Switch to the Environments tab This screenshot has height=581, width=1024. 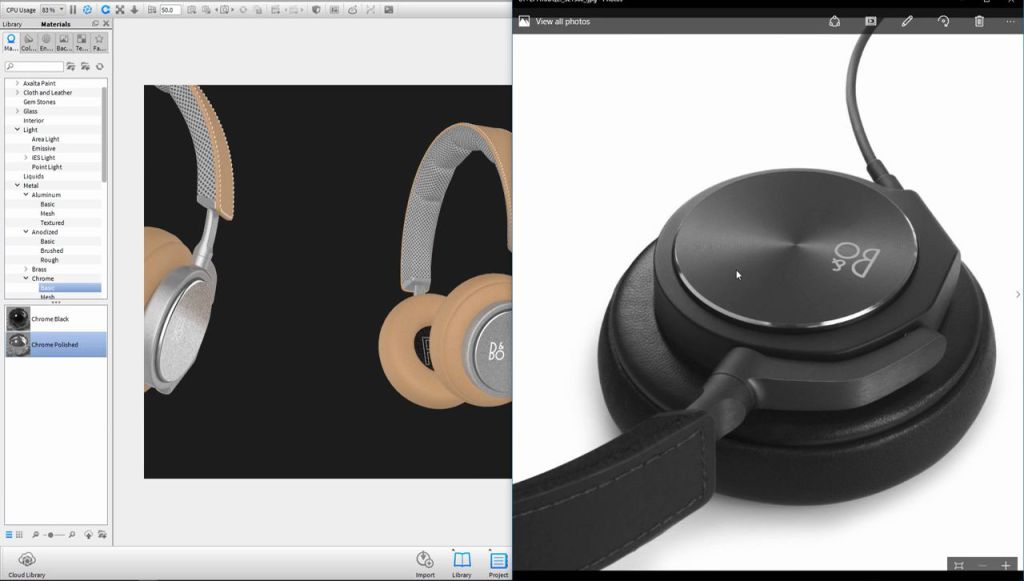coord(46,40)
